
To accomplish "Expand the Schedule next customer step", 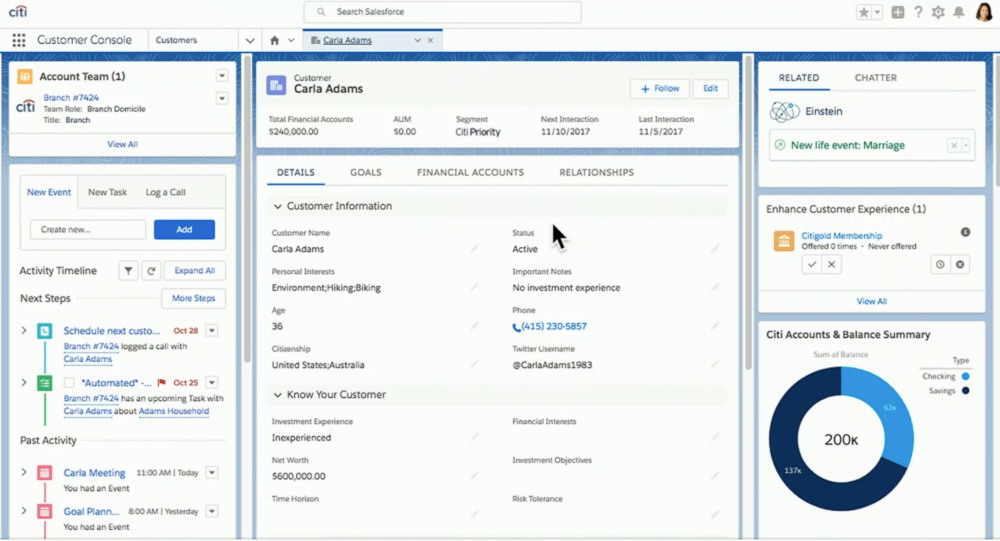I will pyautogui.click(x=24, y=330).
